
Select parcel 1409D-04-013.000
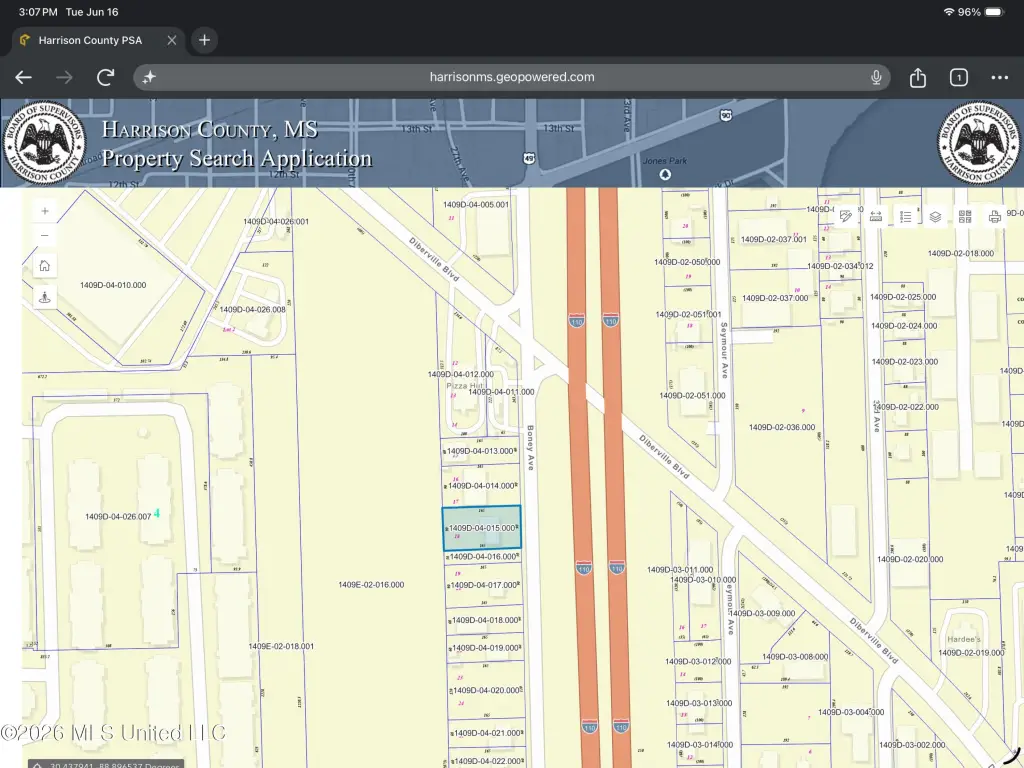coord(480,451)
